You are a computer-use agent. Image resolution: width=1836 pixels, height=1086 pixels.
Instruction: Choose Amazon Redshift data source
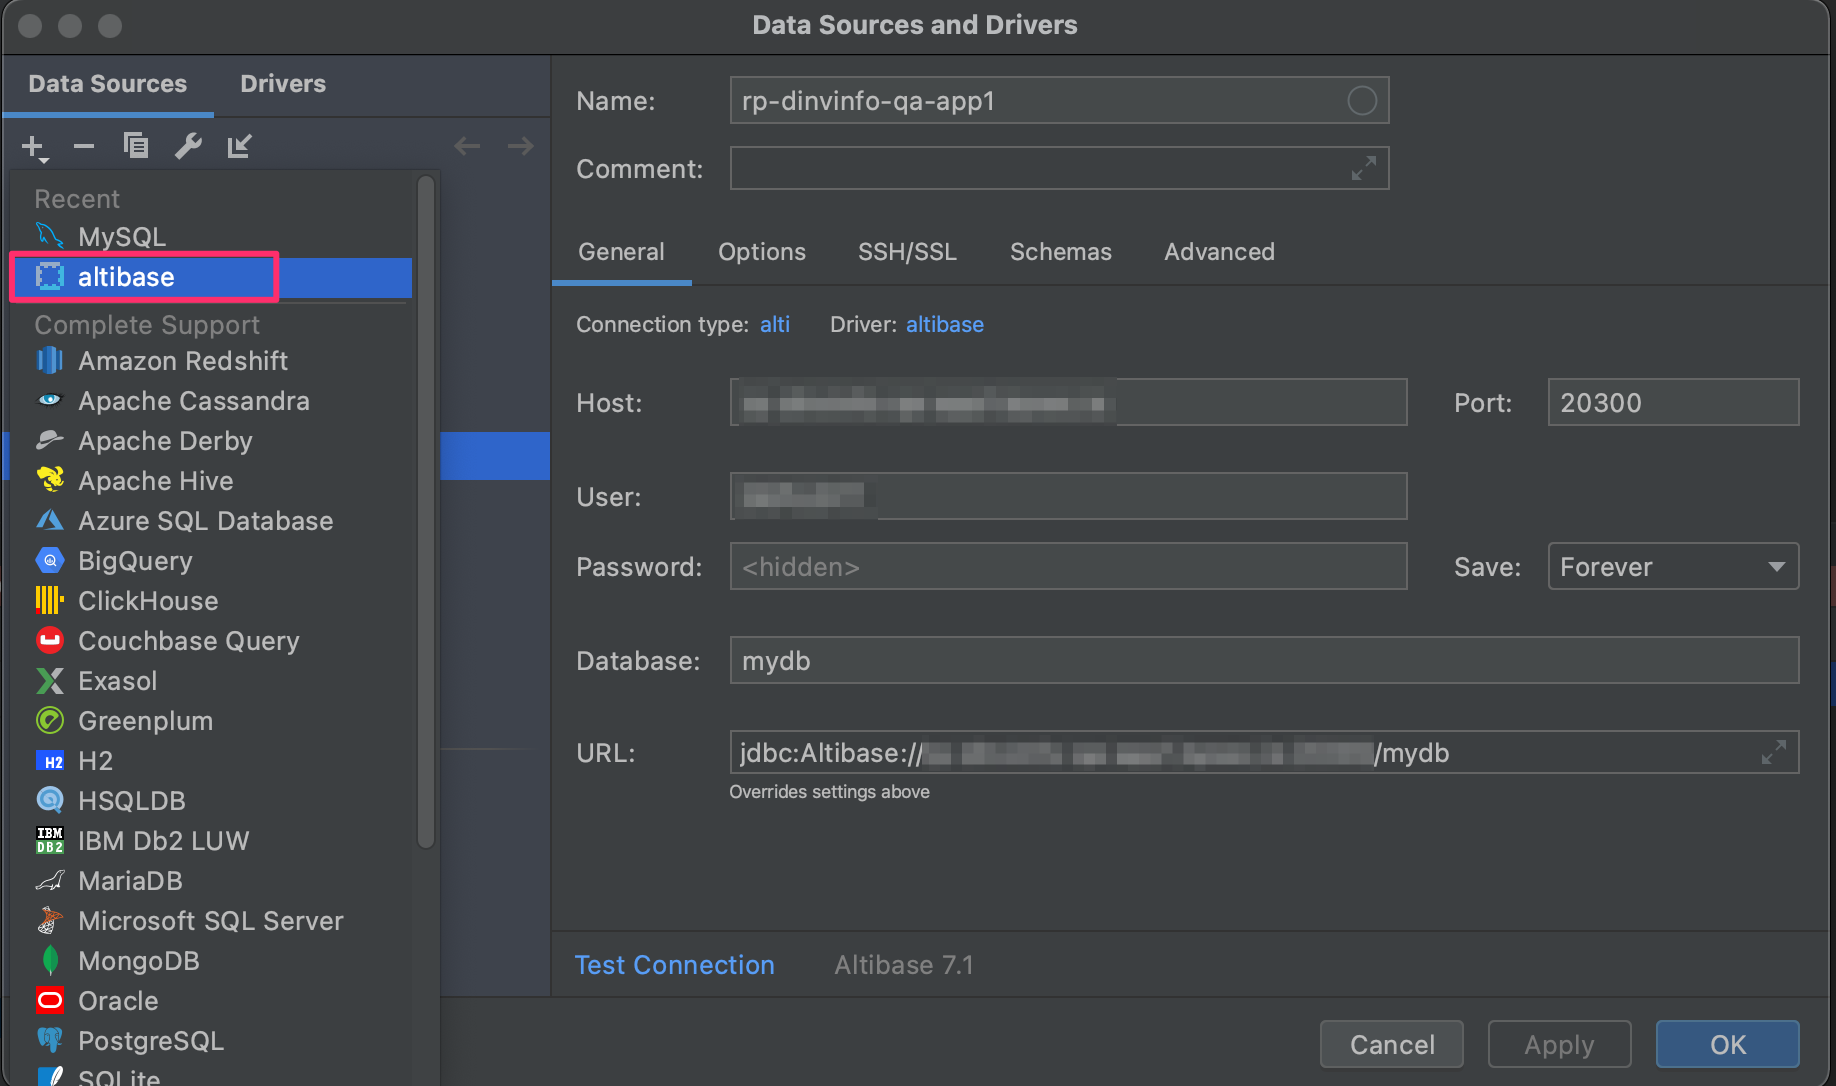(212, 361)
